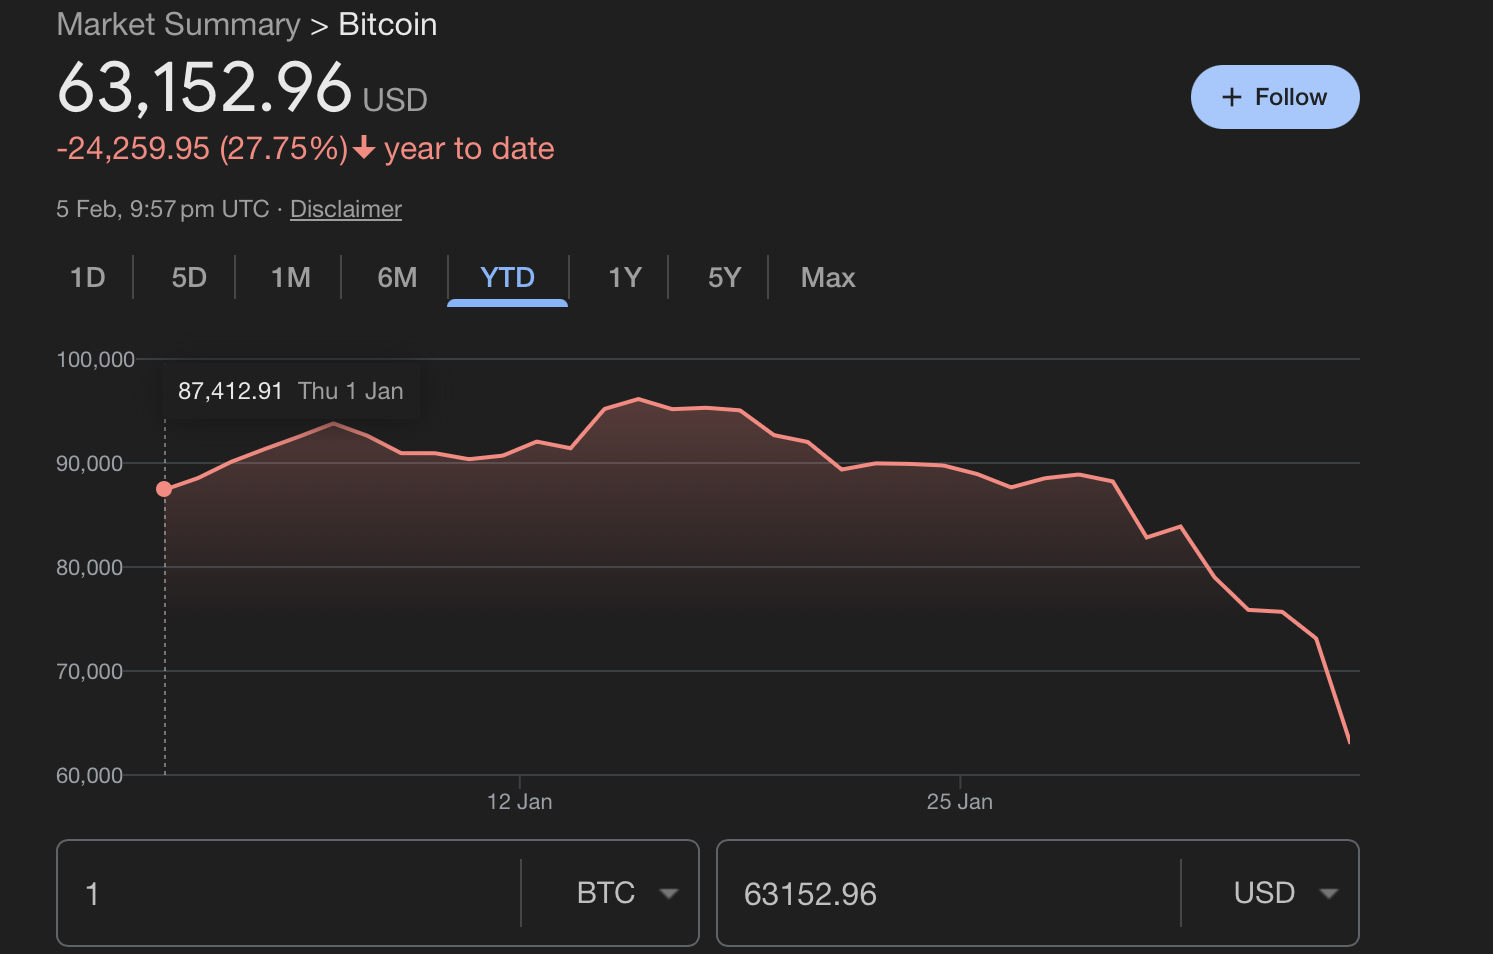The height and width of the screenshot is (954, 1493).
Task: View the 1Y price chart
Action: click(x=625, y=277)
